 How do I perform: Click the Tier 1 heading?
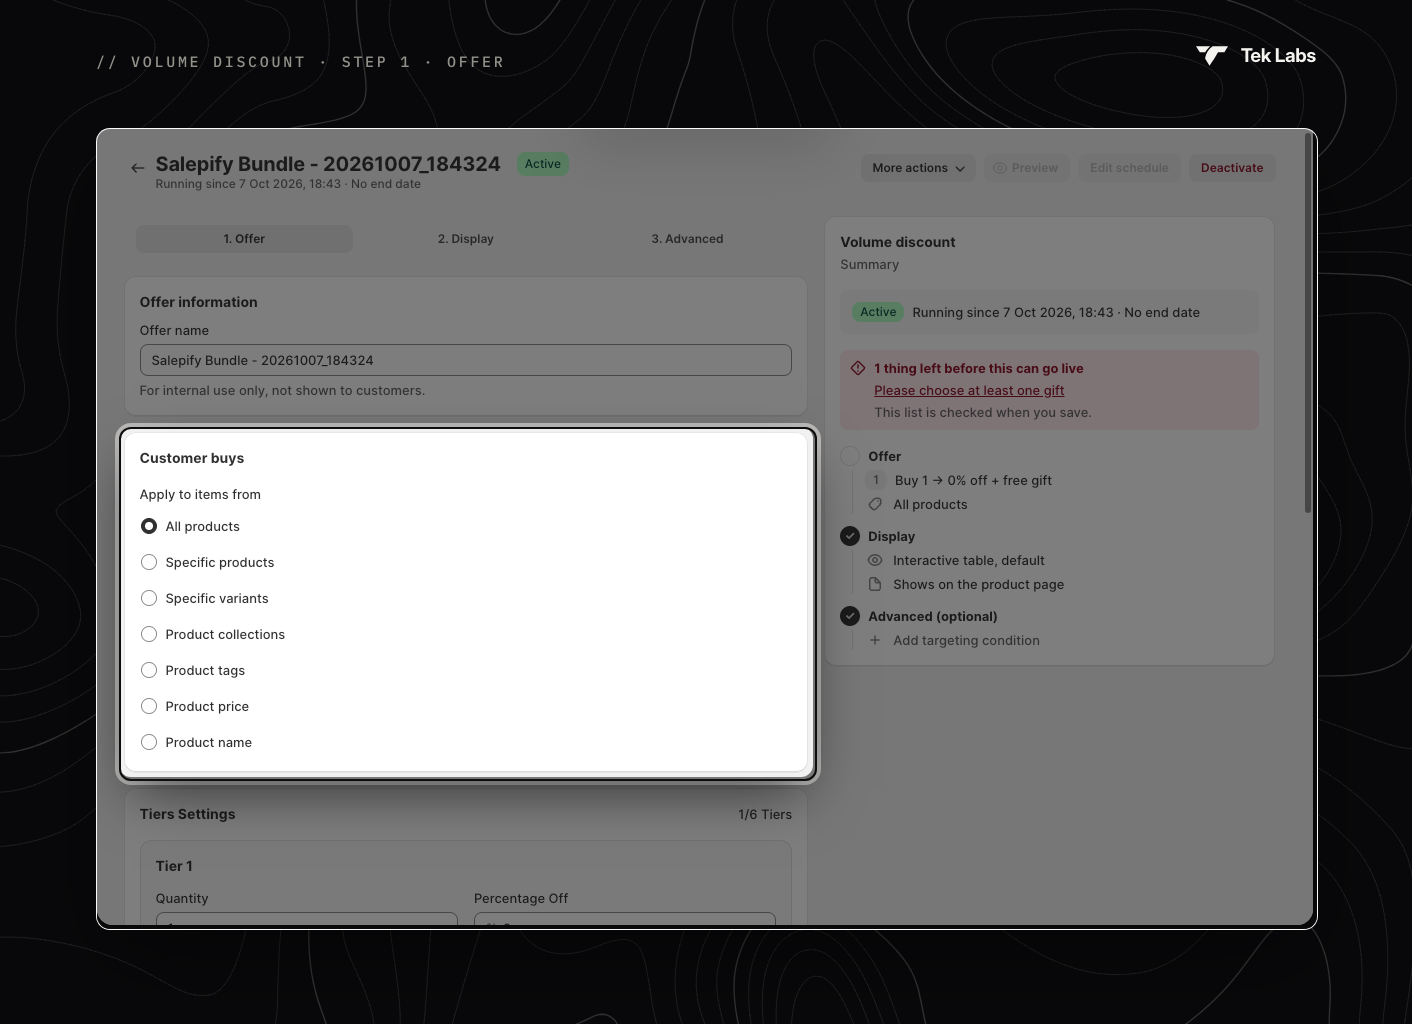coord(174,866)
